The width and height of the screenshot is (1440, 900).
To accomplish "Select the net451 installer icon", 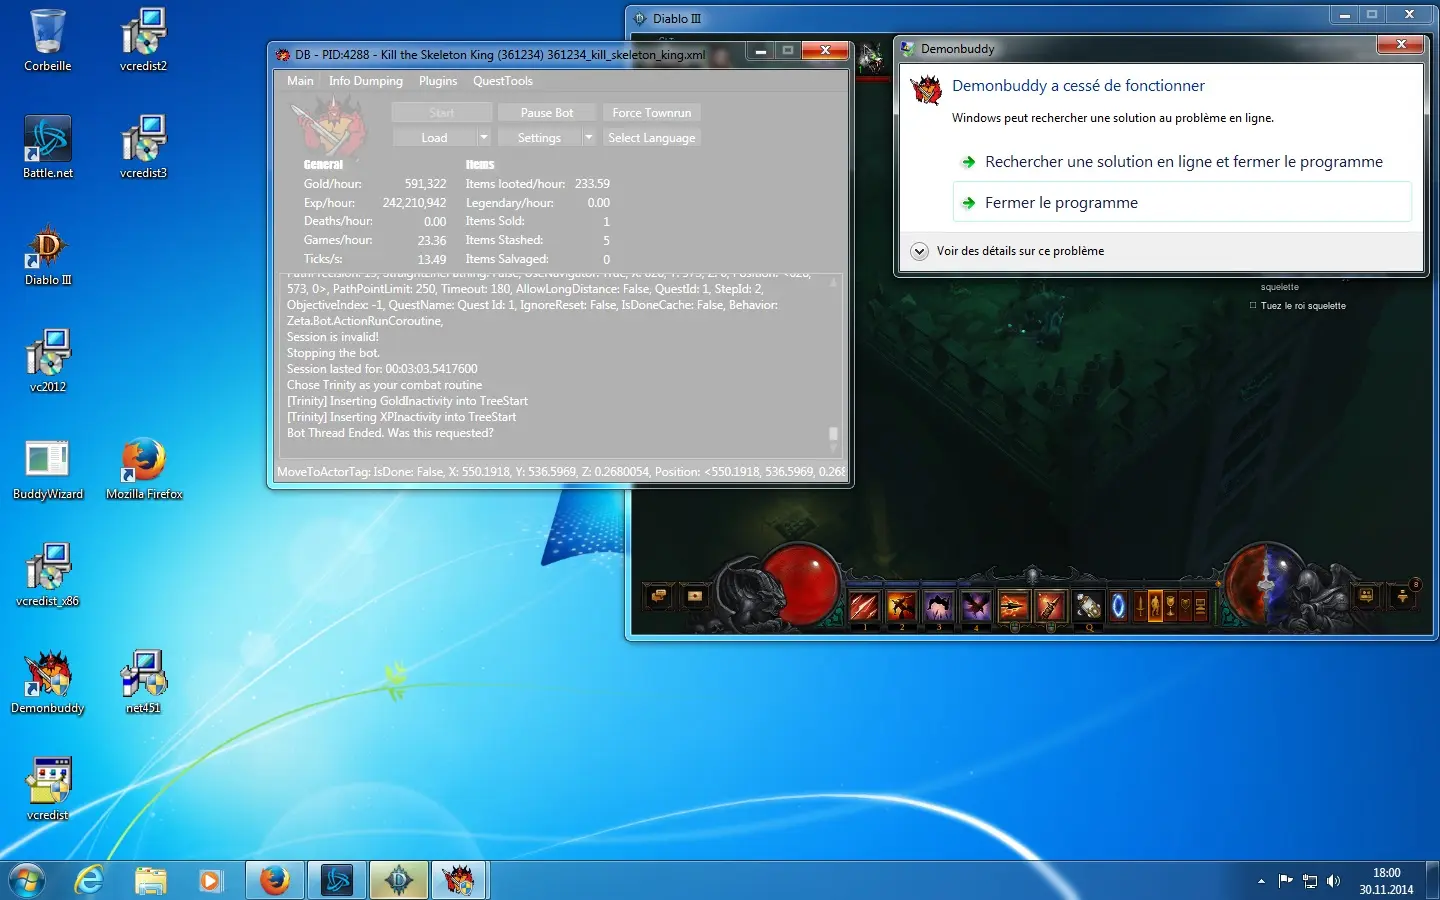I will click(144, 683).
